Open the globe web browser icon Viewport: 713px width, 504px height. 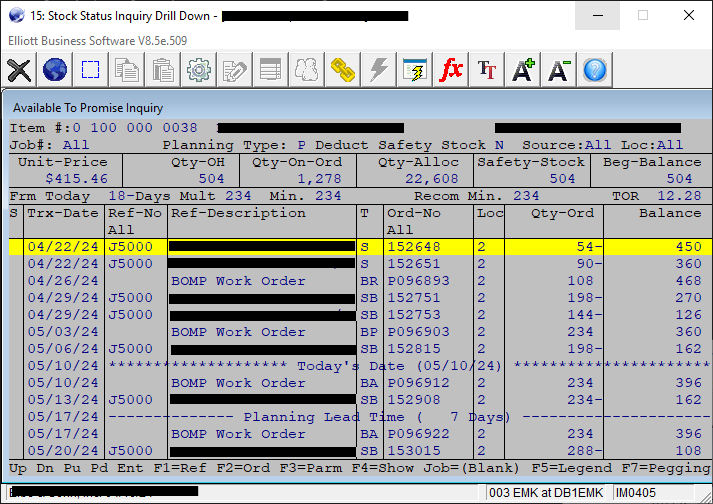pyautogui.click(x=55, y=70)
